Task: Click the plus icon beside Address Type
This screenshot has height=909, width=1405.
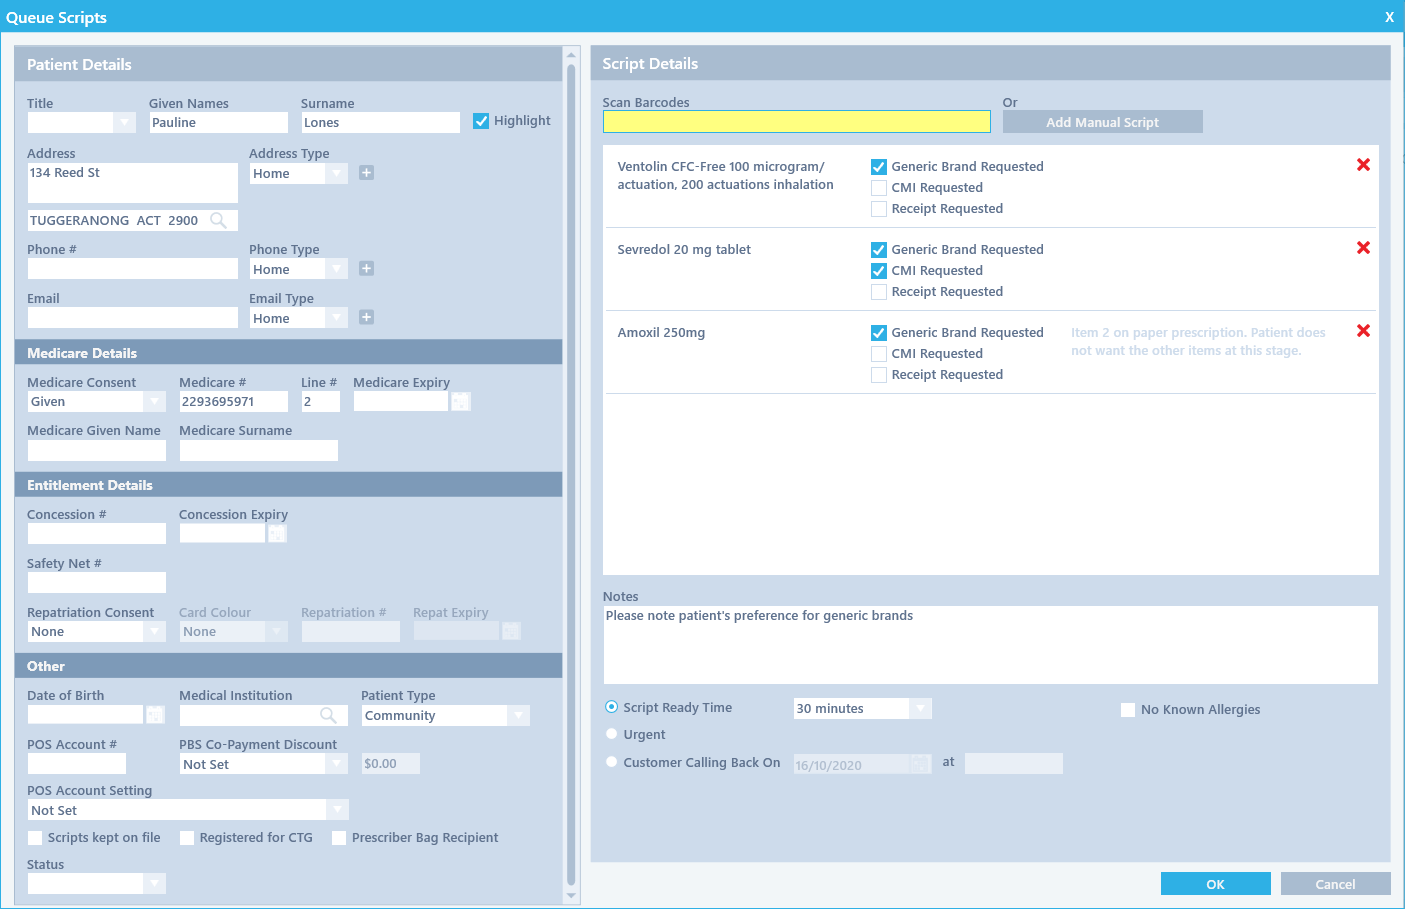Action: (366, 173)
